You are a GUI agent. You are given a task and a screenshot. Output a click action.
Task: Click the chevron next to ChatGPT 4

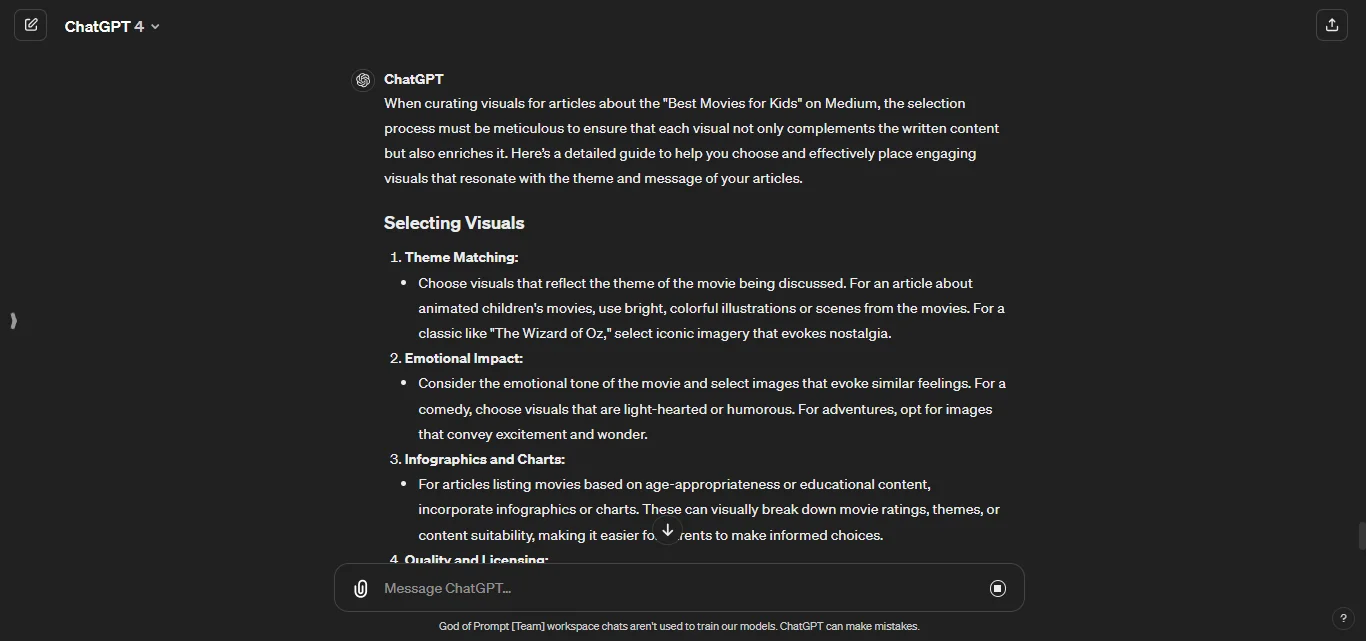[x=156, y=27]
